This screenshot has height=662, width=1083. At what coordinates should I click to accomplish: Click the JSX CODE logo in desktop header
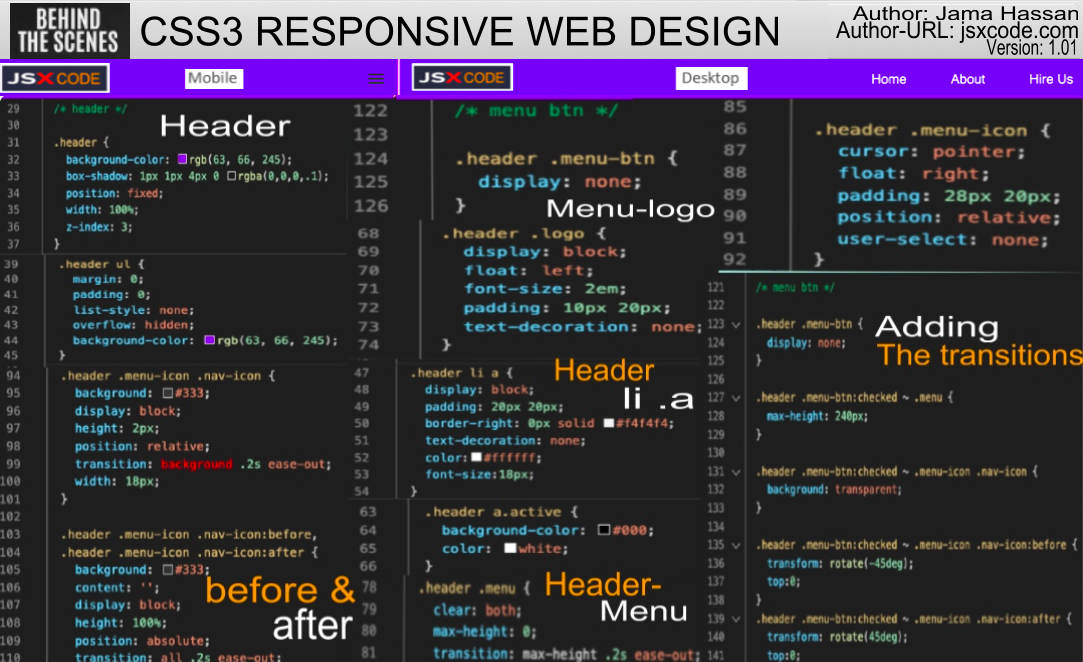tap(462, 77)
